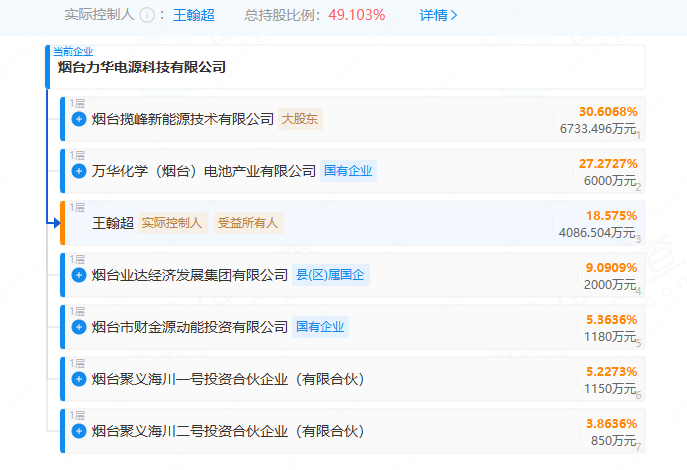Click controller name 王翰超 at top
The width and height of the screenshot is (687, 470).
193,16
